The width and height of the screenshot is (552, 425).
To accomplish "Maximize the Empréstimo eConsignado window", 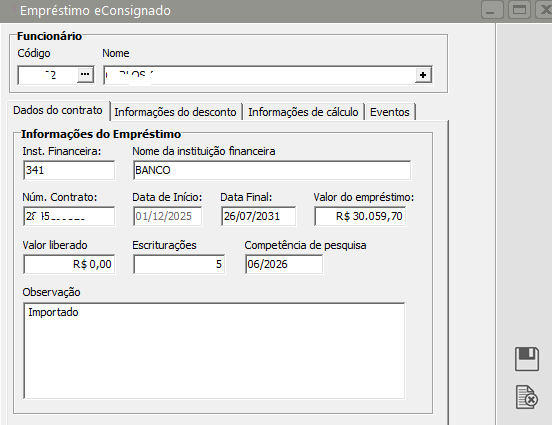I will (x=519, y=10).
